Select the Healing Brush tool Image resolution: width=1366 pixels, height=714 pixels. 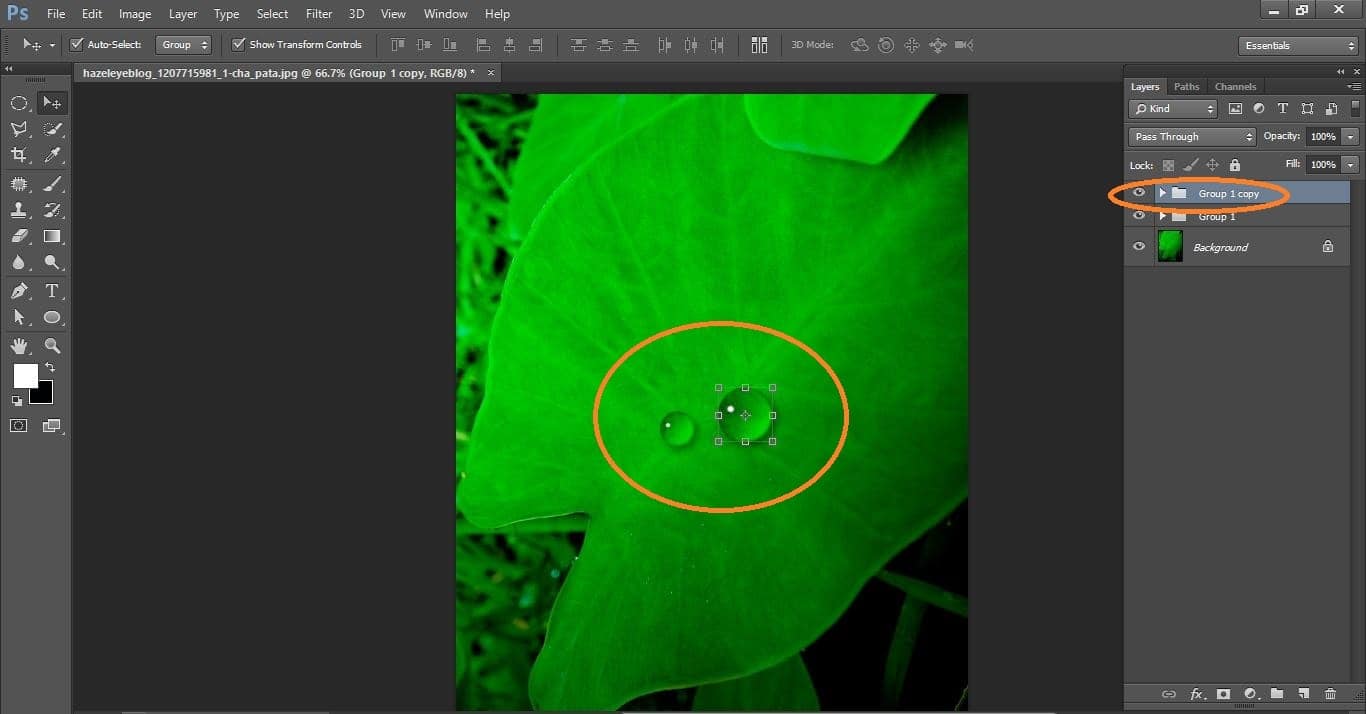pyautogui.click(x=20, y=183)
